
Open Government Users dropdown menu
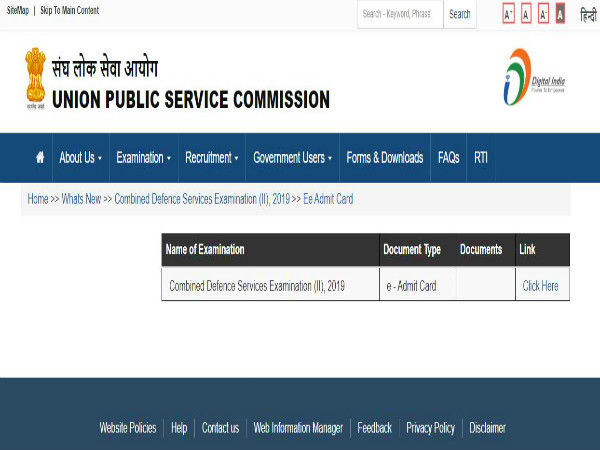point(292,158)
